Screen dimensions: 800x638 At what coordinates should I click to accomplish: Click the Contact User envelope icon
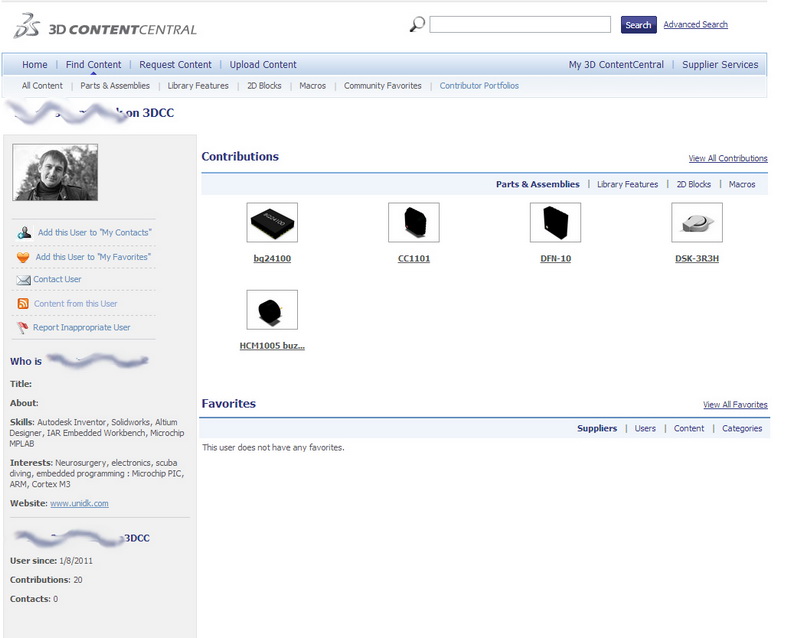coord(23,280)
